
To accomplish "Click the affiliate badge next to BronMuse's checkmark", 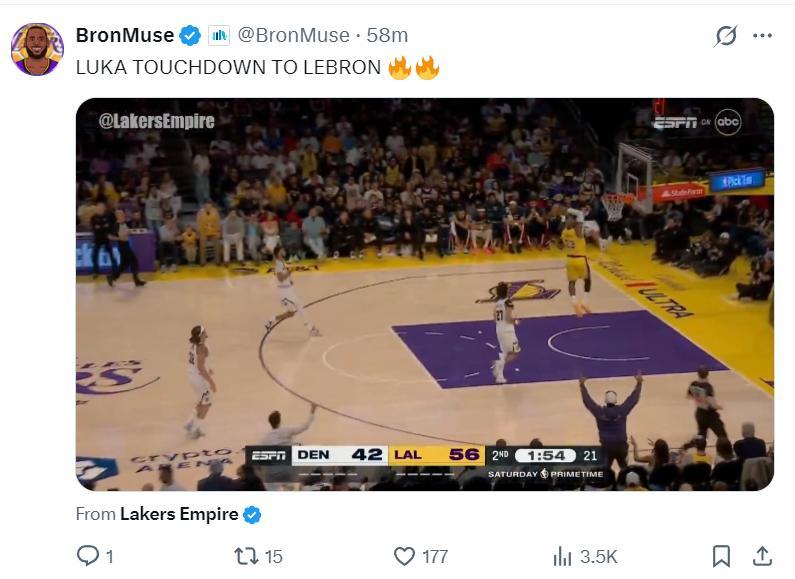I will tap(219, 36).
